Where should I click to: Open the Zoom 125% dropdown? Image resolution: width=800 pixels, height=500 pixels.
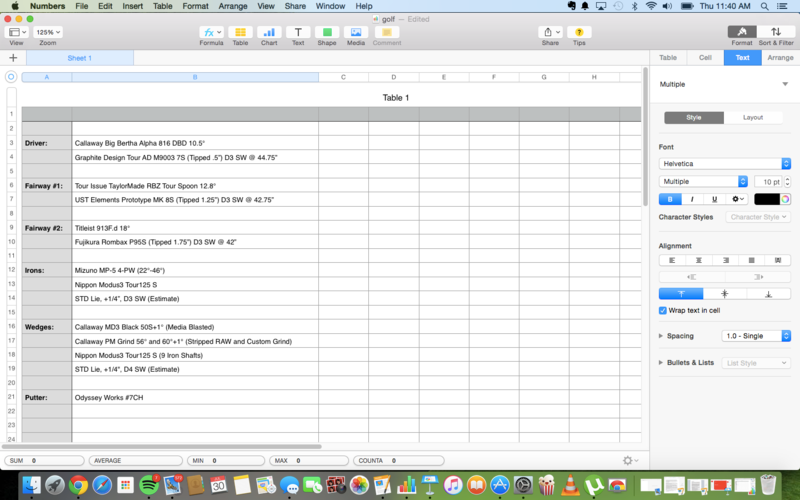[48, 32]
